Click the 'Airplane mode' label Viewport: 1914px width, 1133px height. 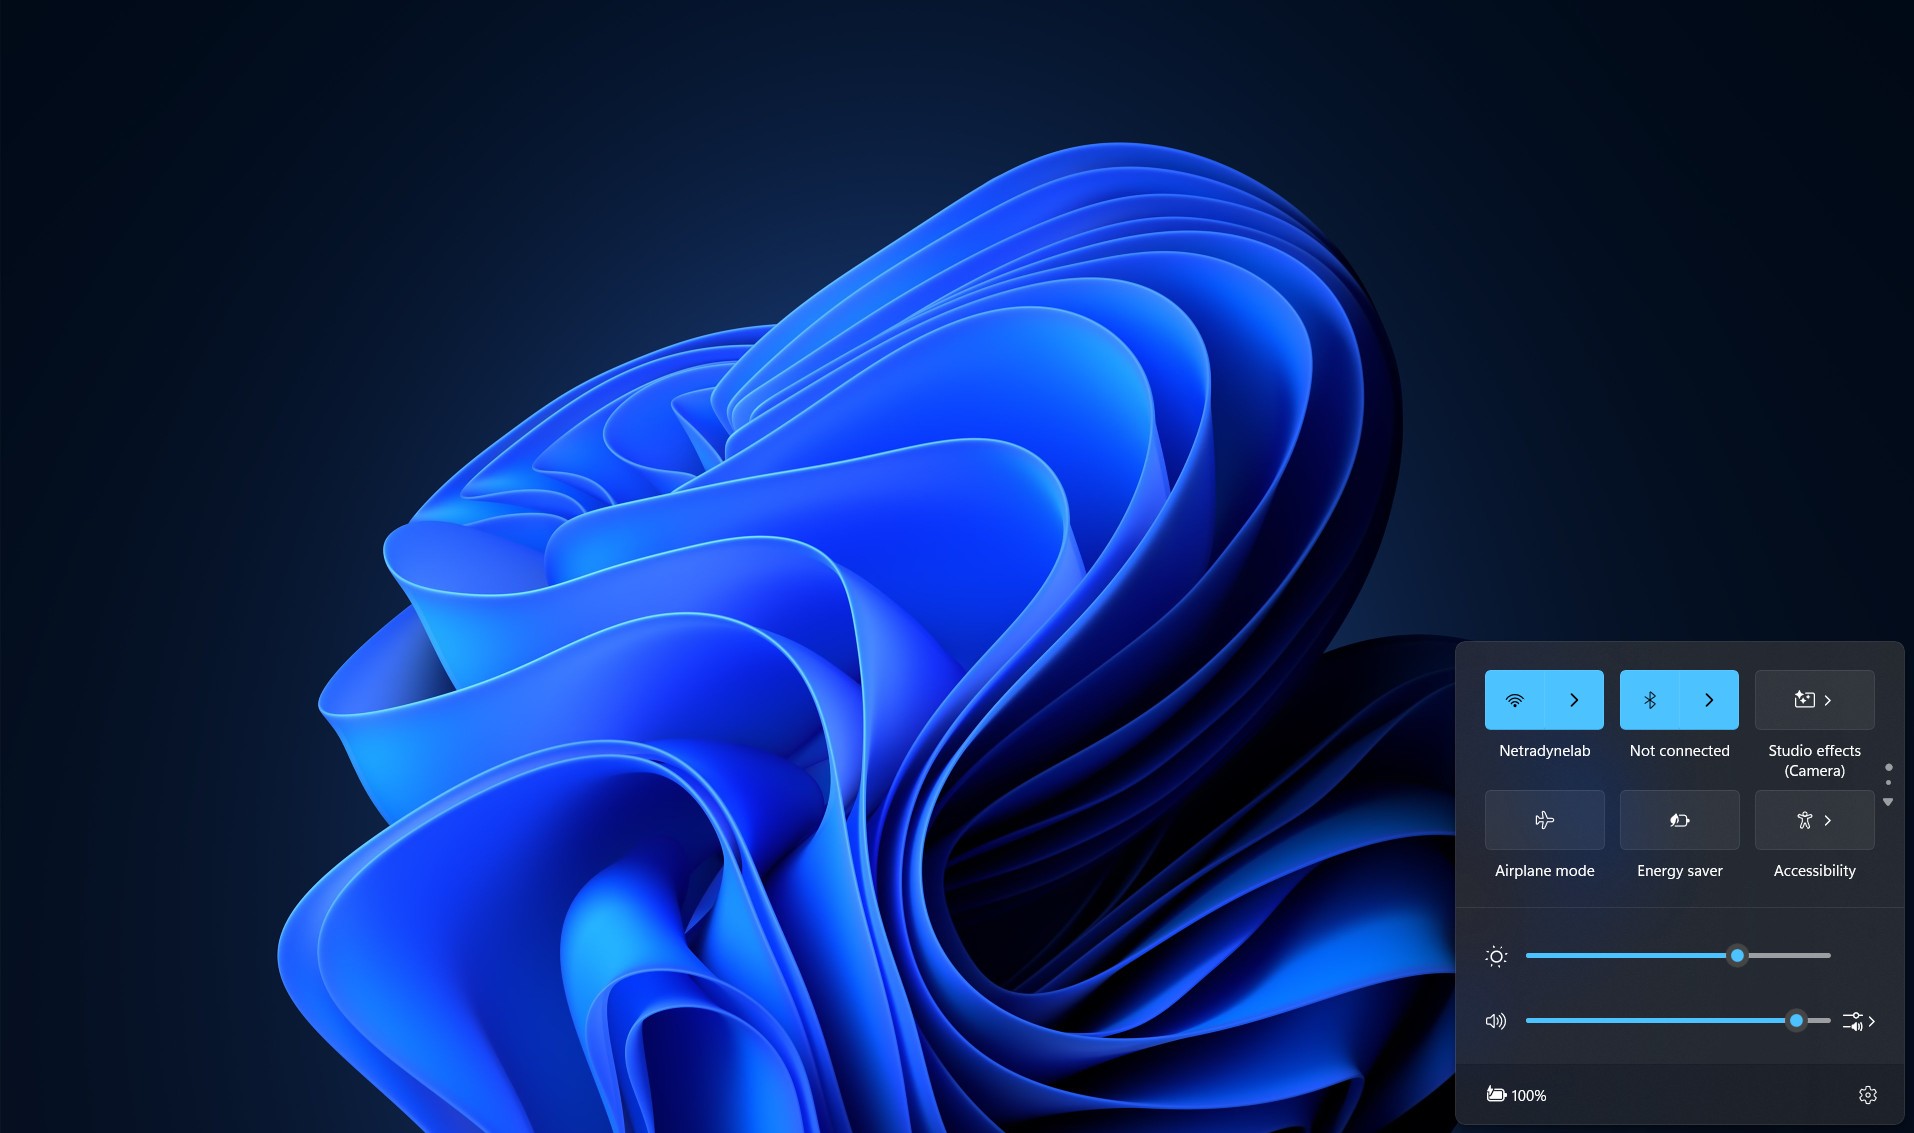1544,871
